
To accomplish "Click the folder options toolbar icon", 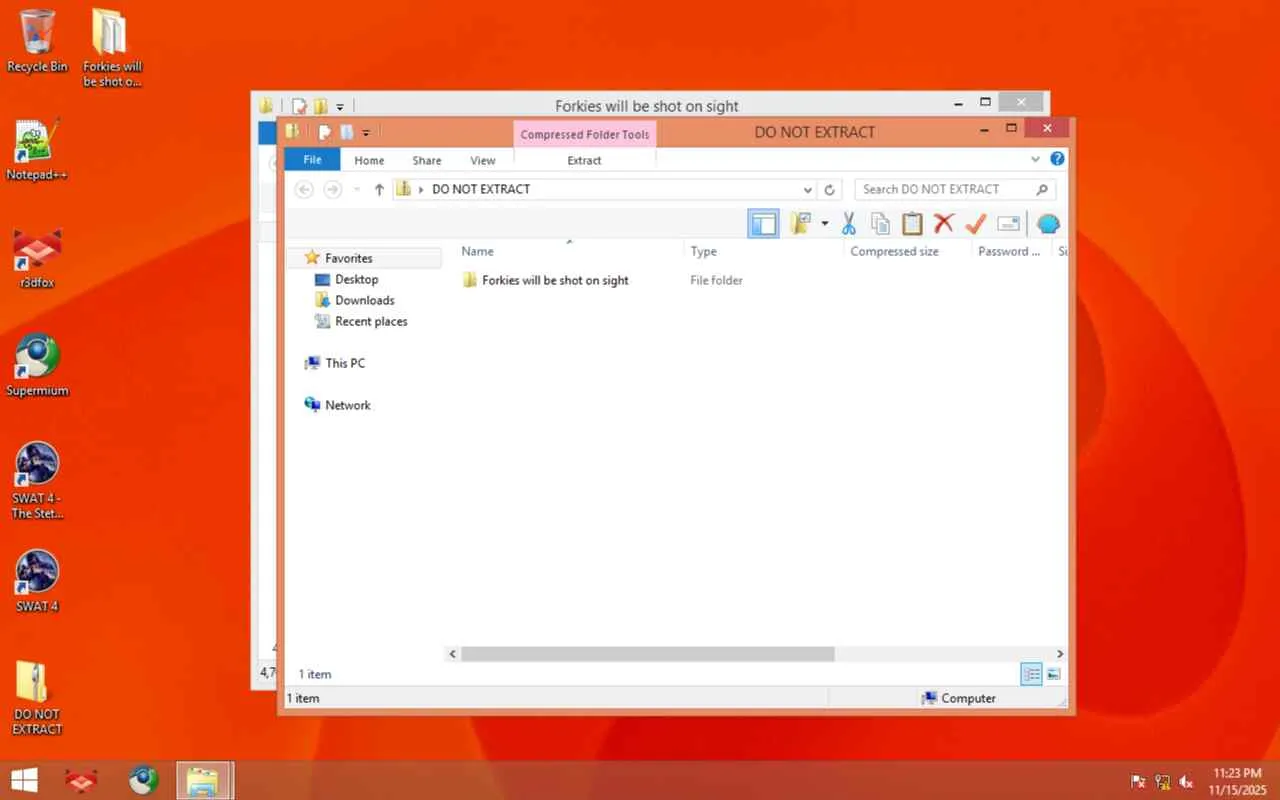I will pyautogui.click(x=800, y=224).
